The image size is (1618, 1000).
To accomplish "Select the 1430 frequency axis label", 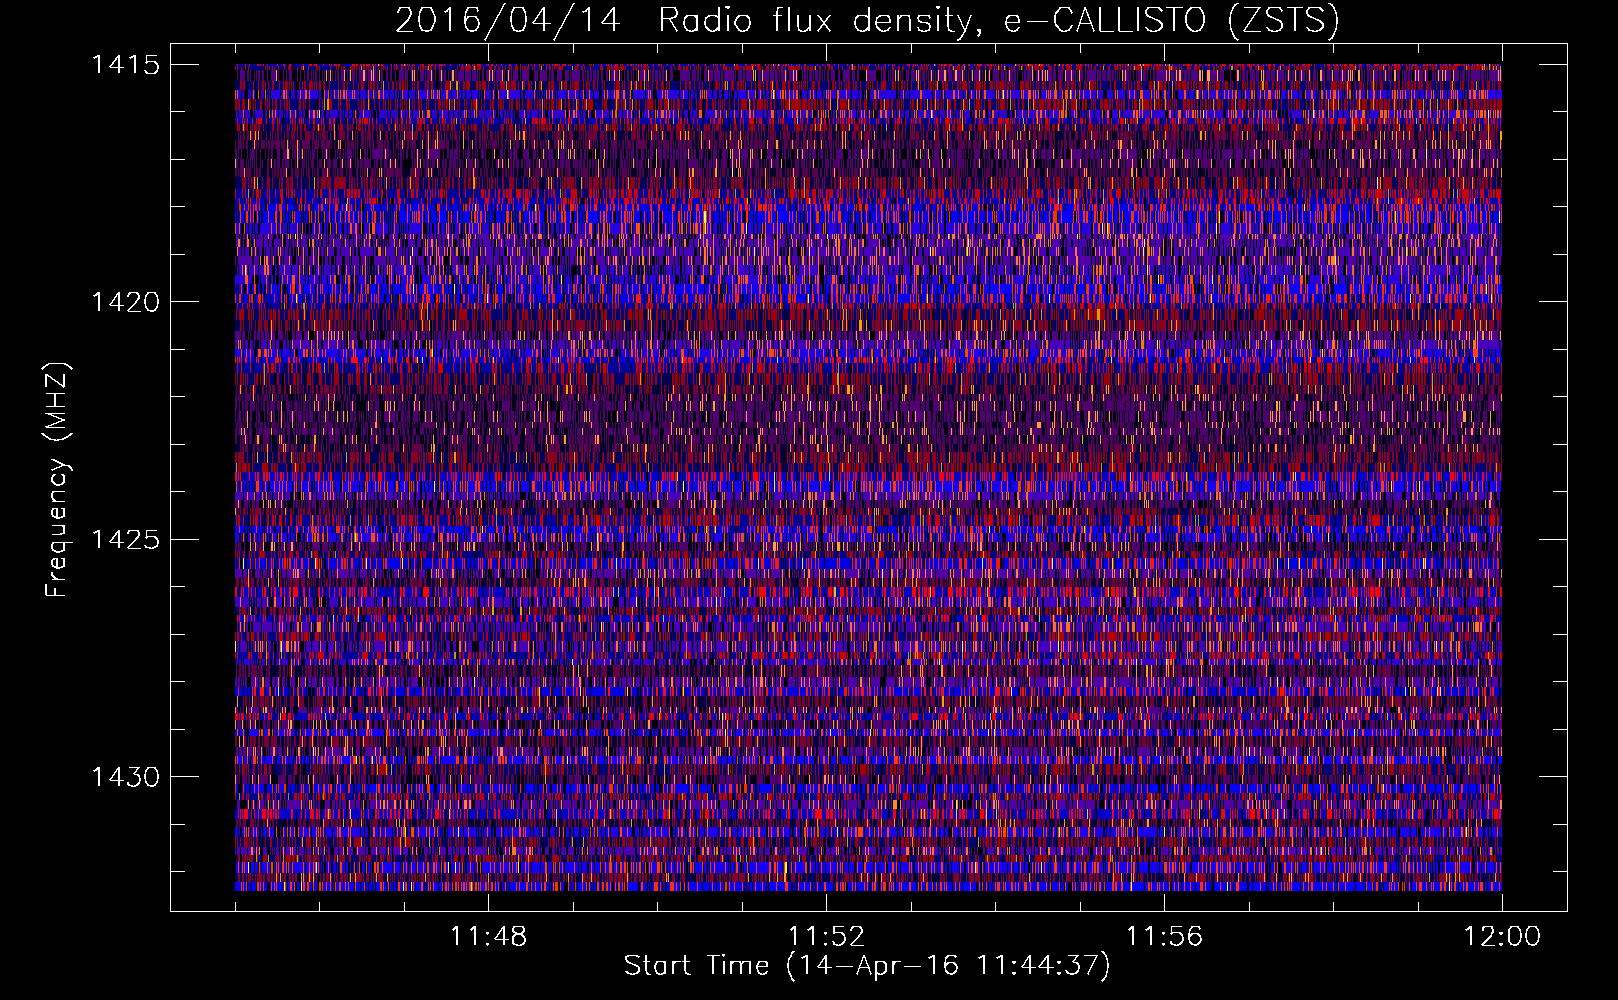I will [x=125, y=777].
